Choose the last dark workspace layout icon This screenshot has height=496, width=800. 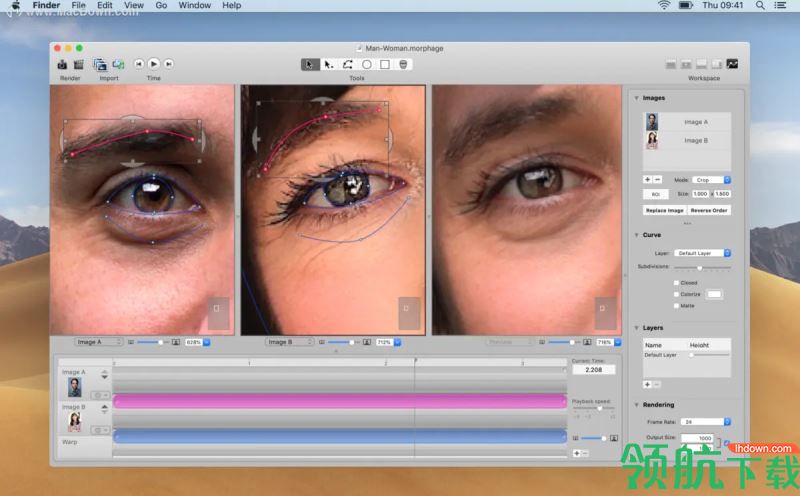[732, 64]
